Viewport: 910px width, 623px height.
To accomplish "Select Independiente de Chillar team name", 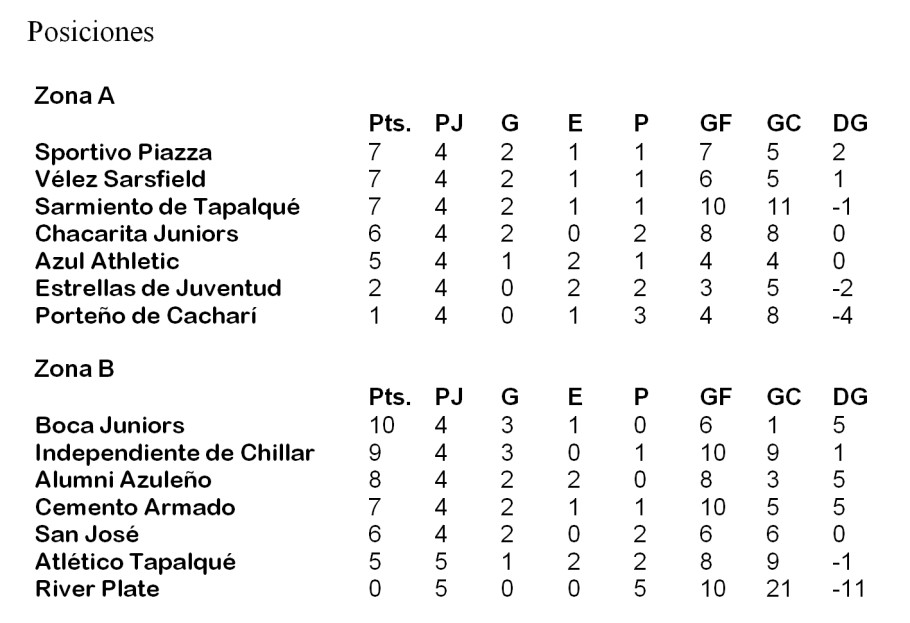I will (175, 452).
